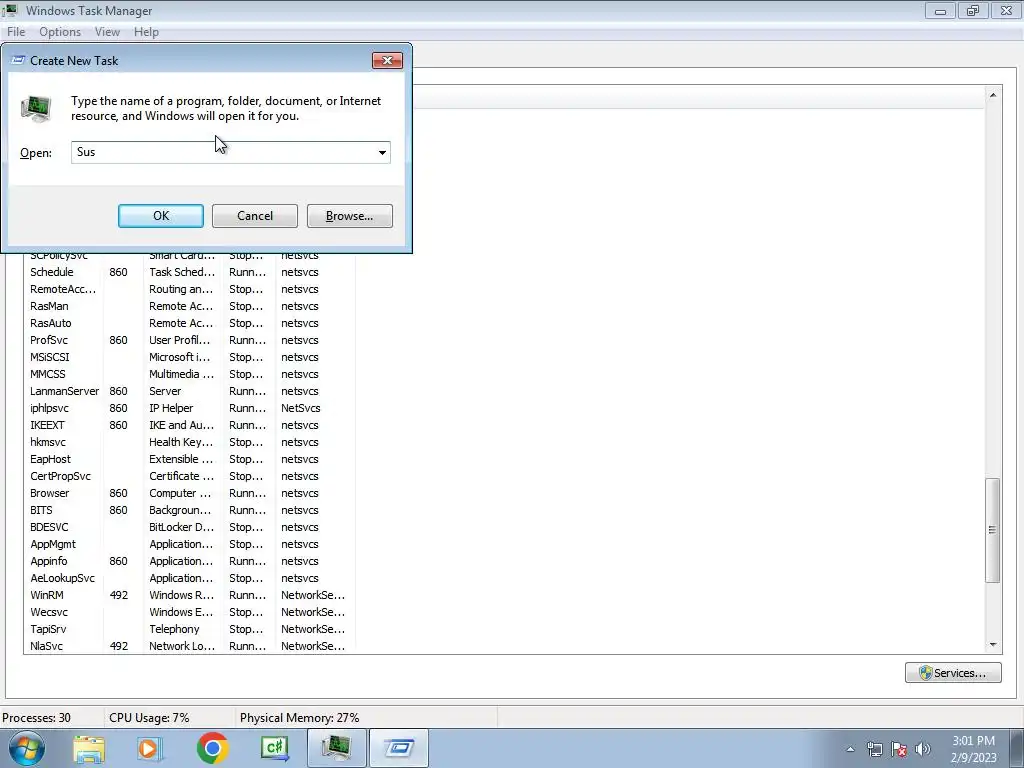Click the Browse... button

click(x=349, y=216)
